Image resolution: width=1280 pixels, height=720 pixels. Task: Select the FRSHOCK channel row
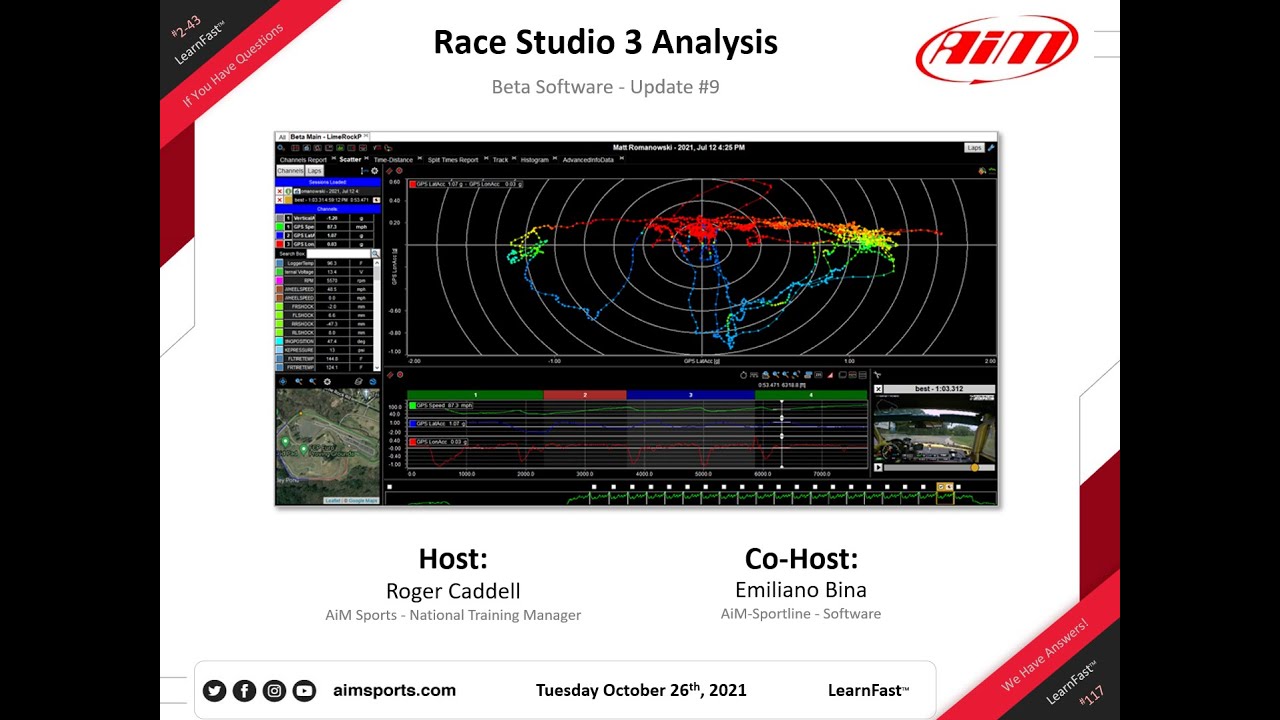pos(325,307)
